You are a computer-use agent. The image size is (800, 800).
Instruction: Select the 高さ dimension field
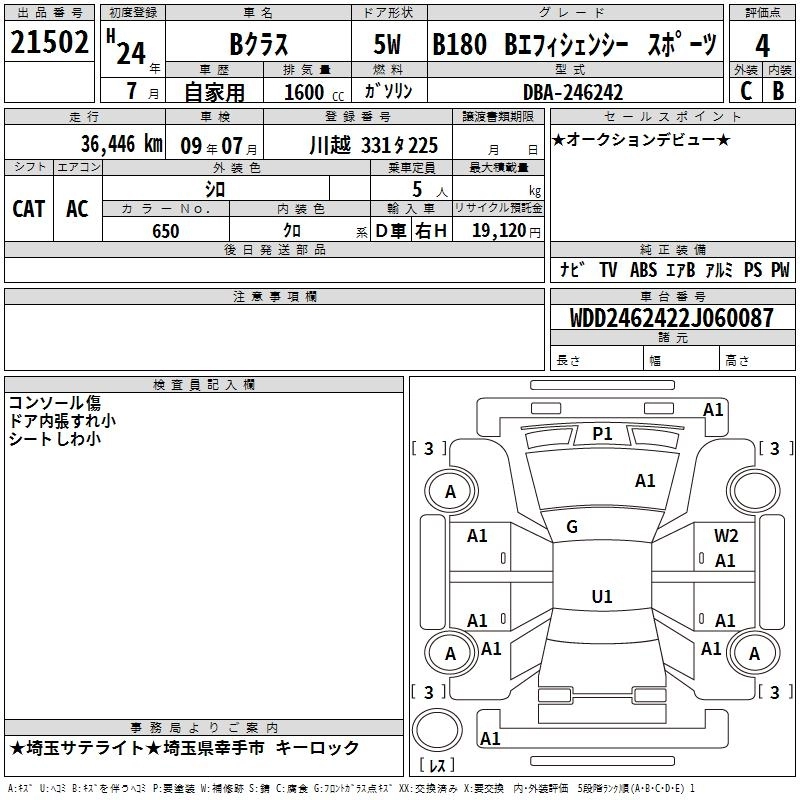[757, 358]
